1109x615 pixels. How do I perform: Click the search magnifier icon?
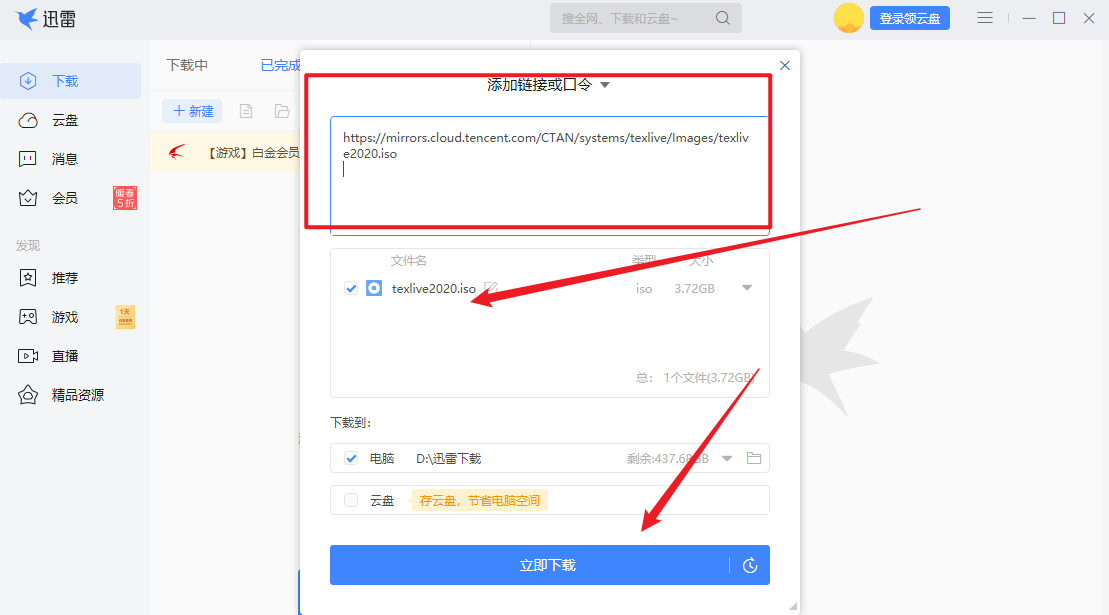tap(722, 18)
